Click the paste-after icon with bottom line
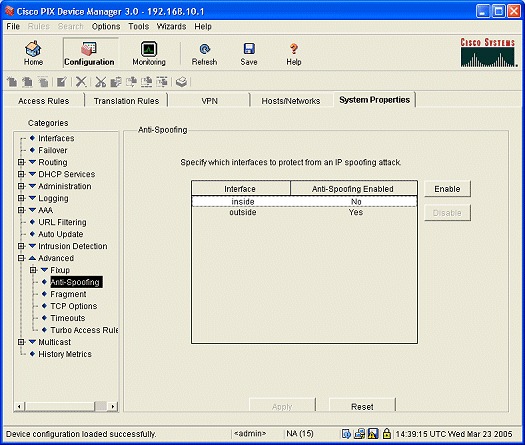 point(146,82)
